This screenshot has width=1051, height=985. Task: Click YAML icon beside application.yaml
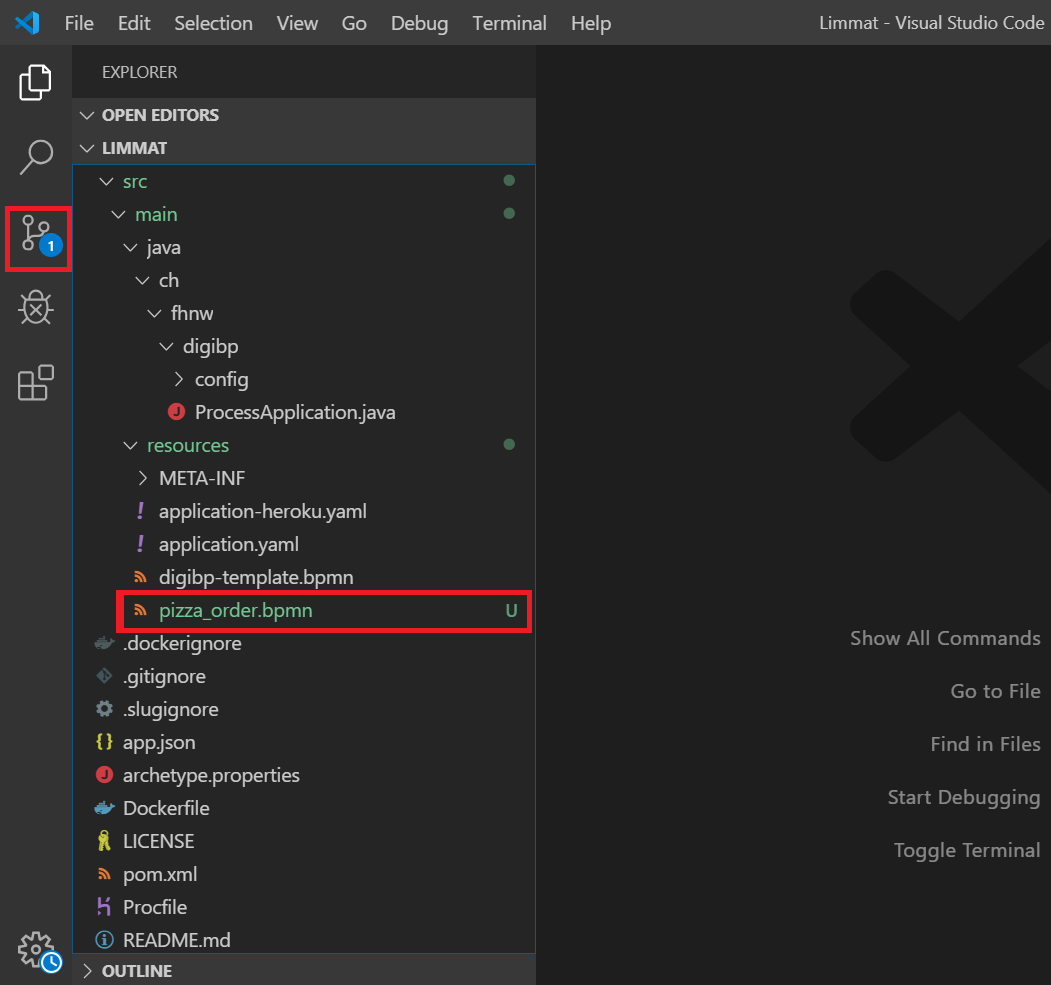(x=140, y=543)
